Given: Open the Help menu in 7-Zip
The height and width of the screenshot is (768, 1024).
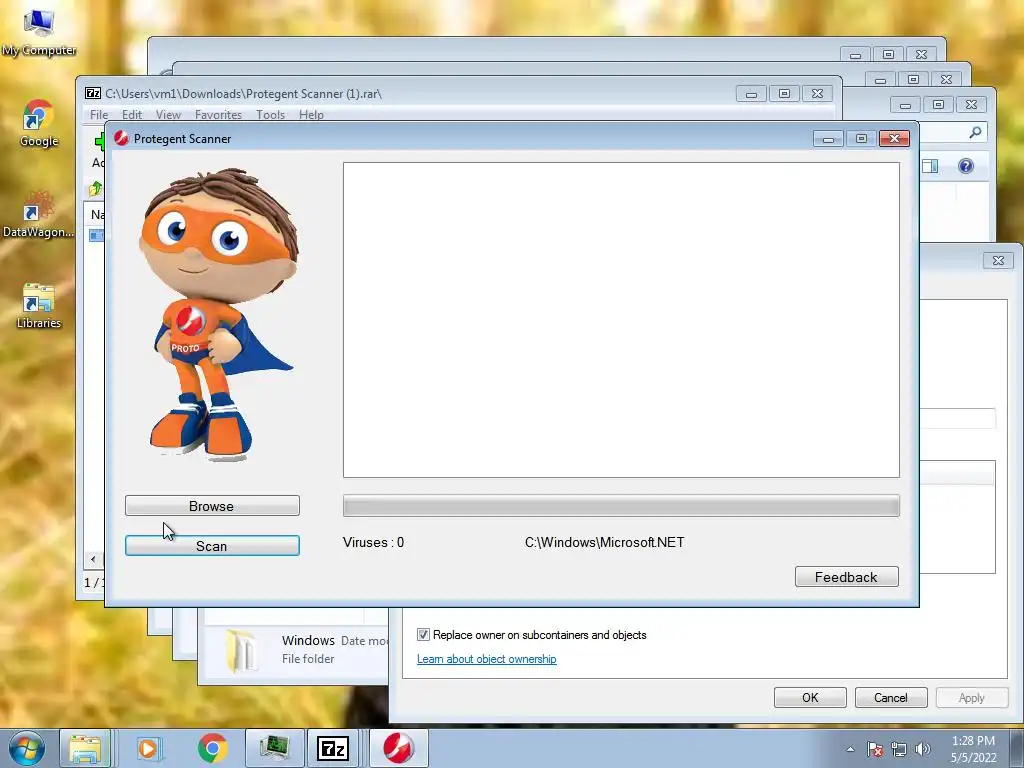Looking at the screenshot, I should [312, 114].
